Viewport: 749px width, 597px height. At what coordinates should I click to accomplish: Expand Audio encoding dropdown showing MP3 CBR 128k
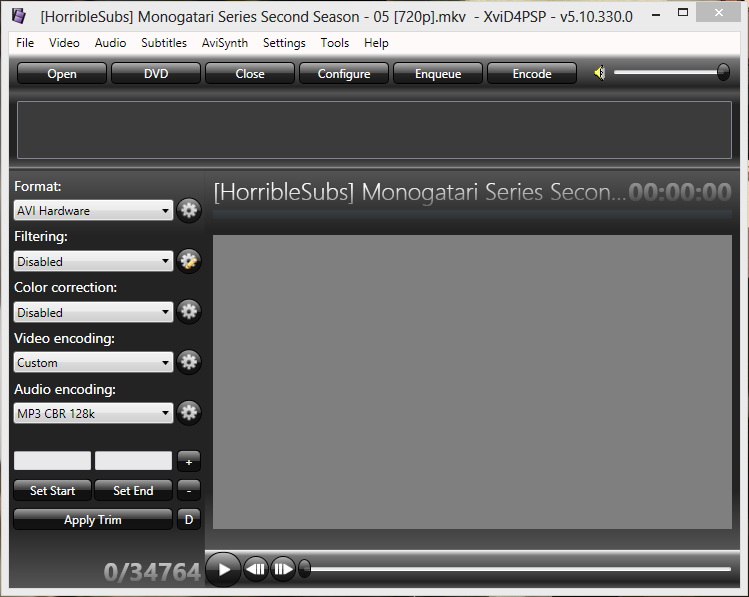(x=93, y=414)
